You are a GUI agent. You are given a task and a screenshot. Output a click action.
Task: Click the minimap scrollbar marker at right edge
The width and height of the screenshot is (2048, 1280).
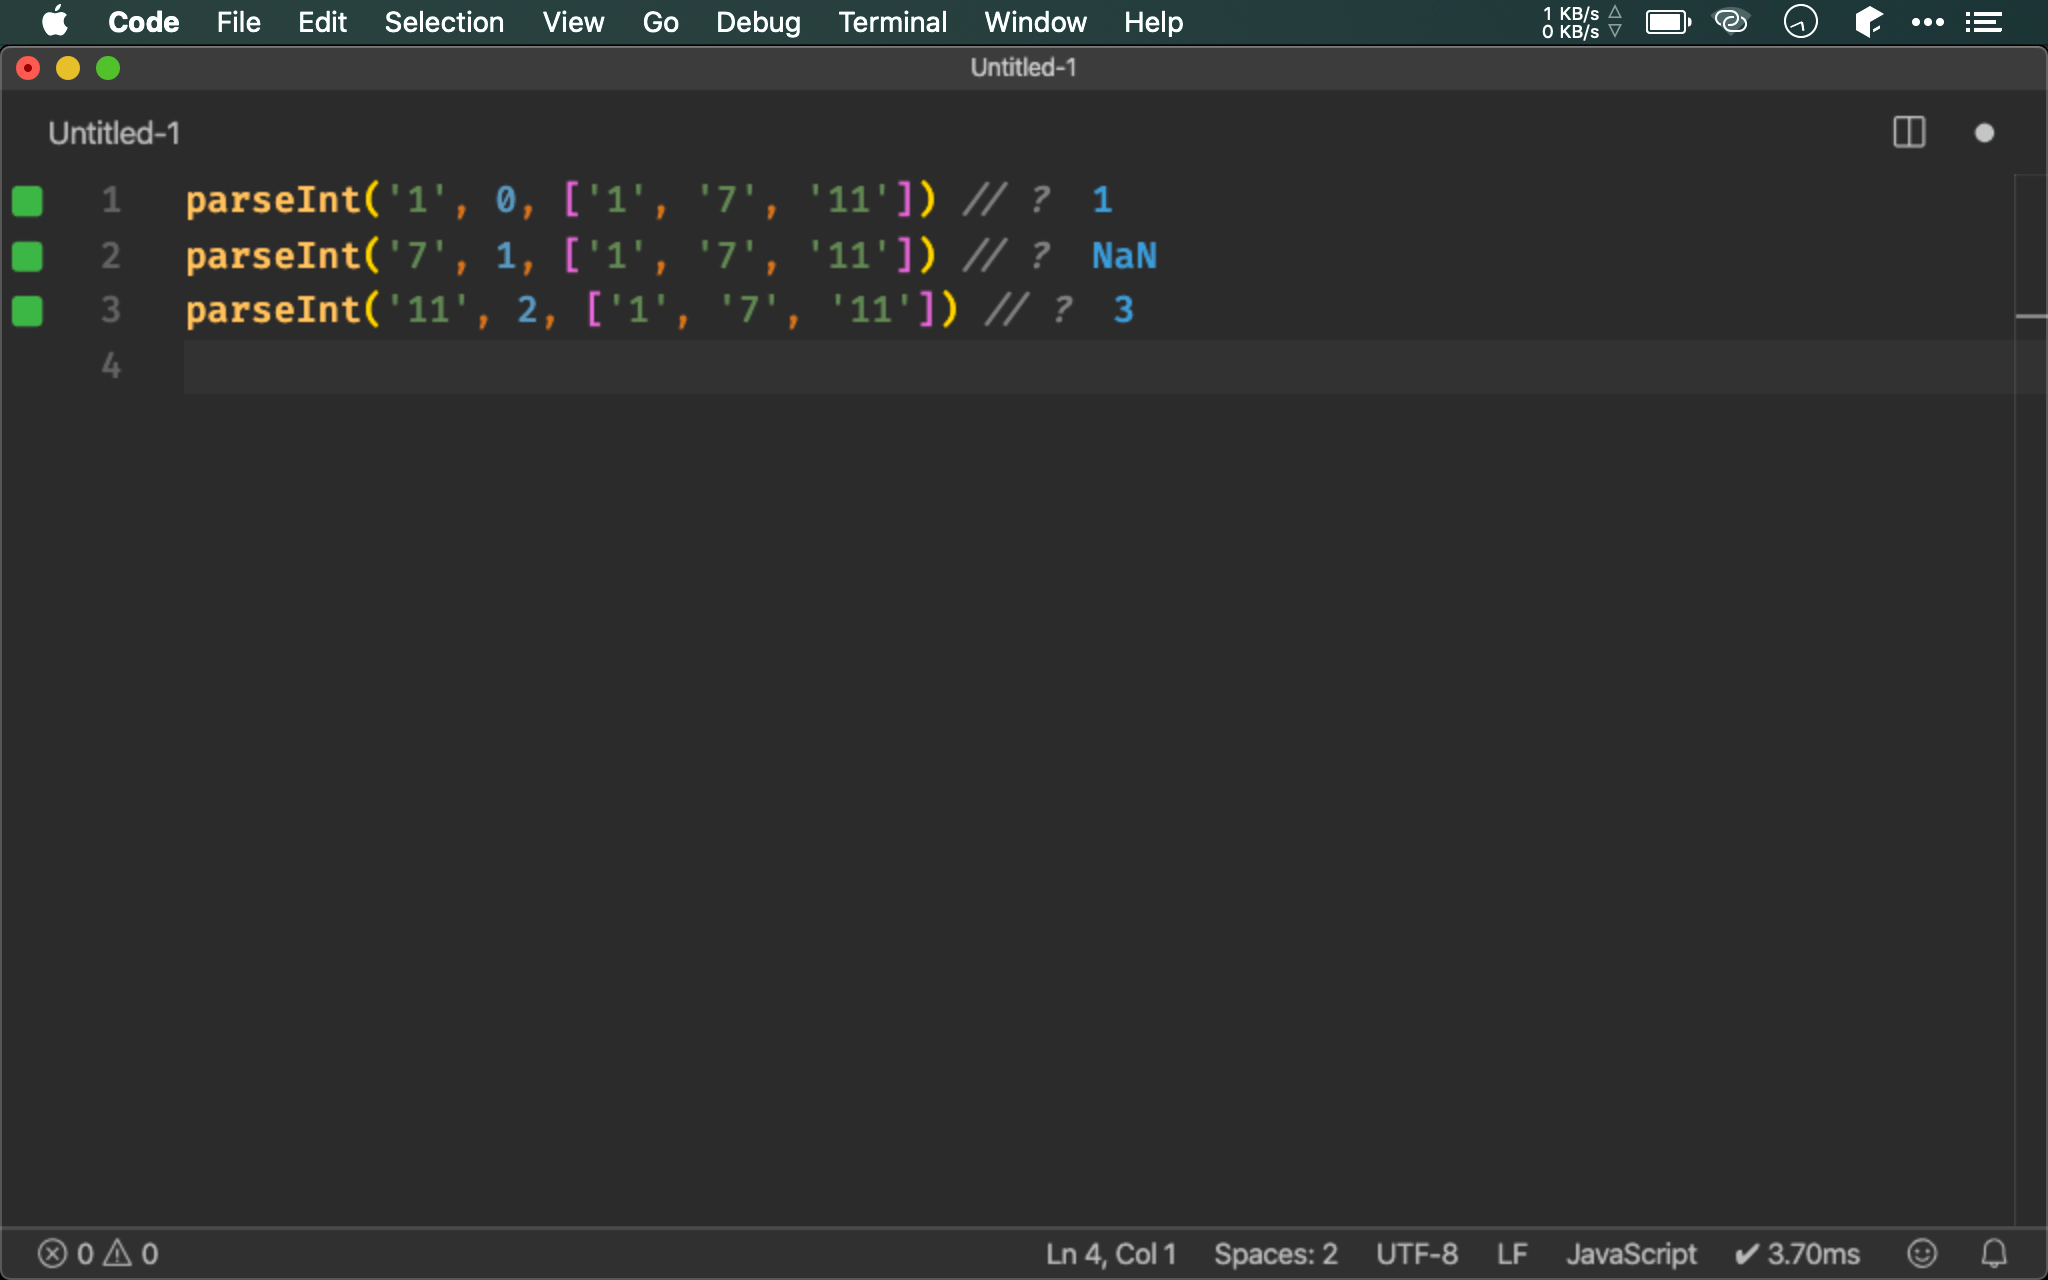[2030, 316]
